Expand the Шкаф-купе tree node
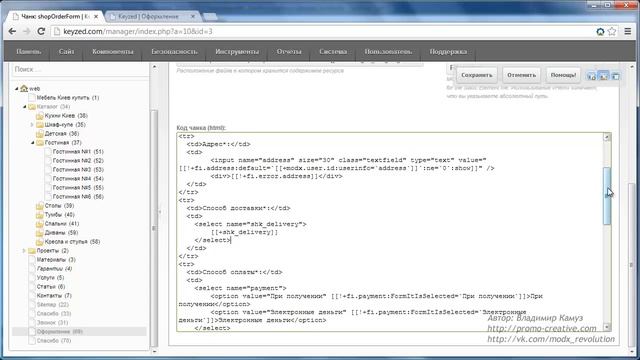The width and height of the screenshot is (640, 360). point(32,124)
